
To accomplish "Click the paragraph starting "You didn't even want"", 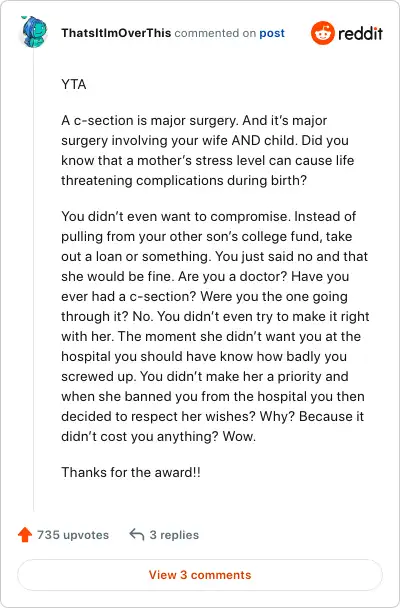I will click(216, 326).
